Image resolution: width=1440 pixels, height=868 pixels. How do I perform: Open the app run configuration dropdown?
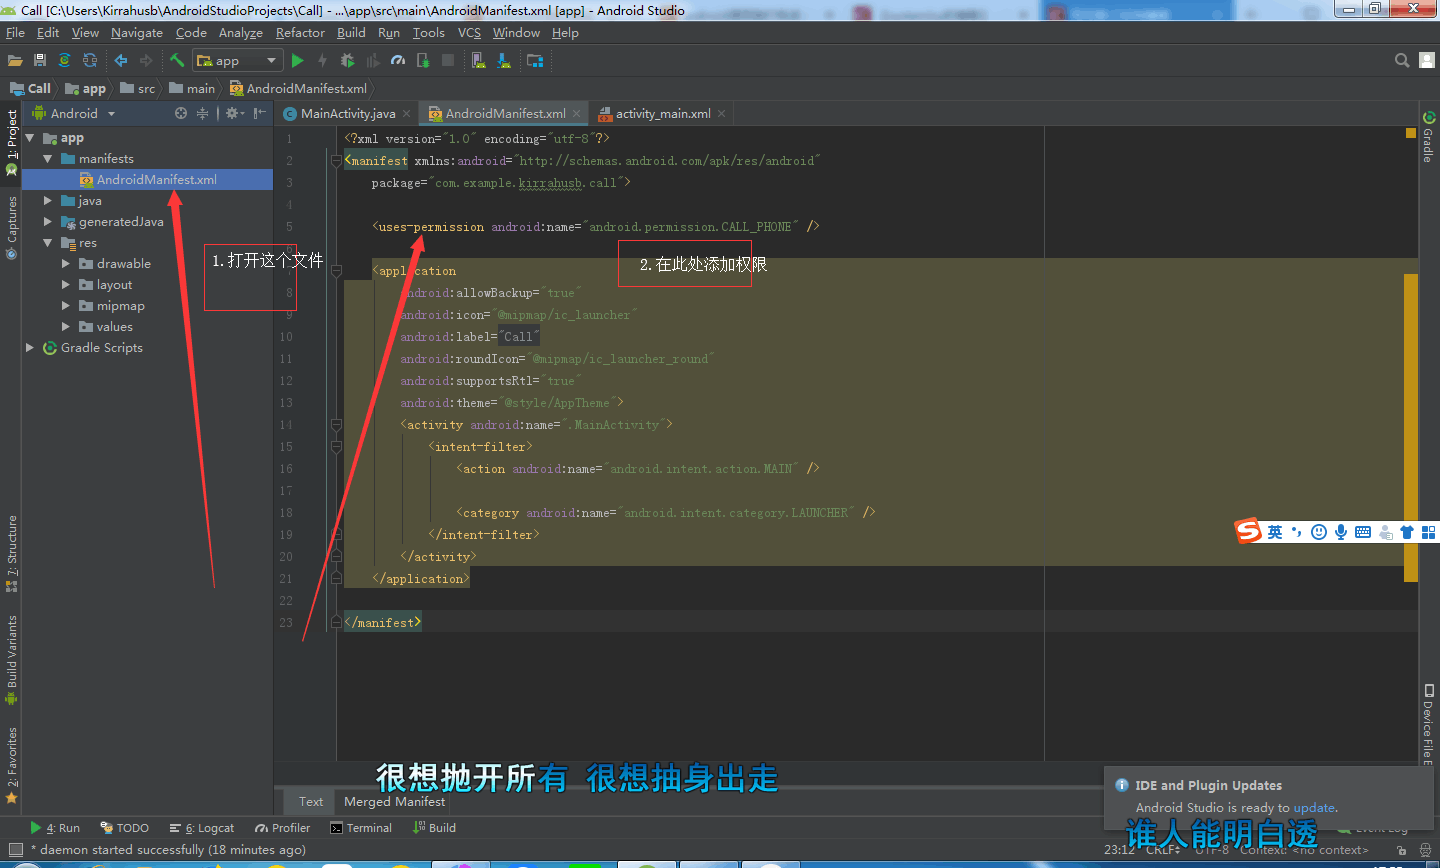point(237,61)
